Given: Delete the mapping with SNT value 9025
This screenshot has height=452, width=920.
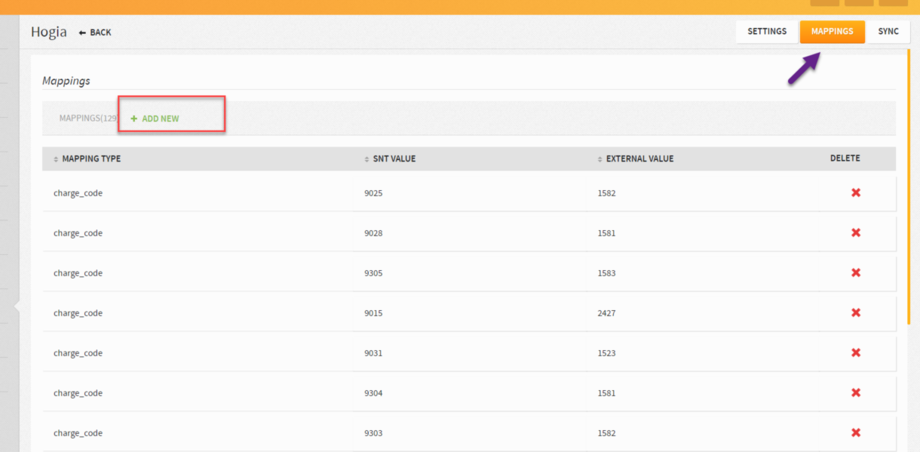Looking at the screenshot, I should click(x=855, y=193).
